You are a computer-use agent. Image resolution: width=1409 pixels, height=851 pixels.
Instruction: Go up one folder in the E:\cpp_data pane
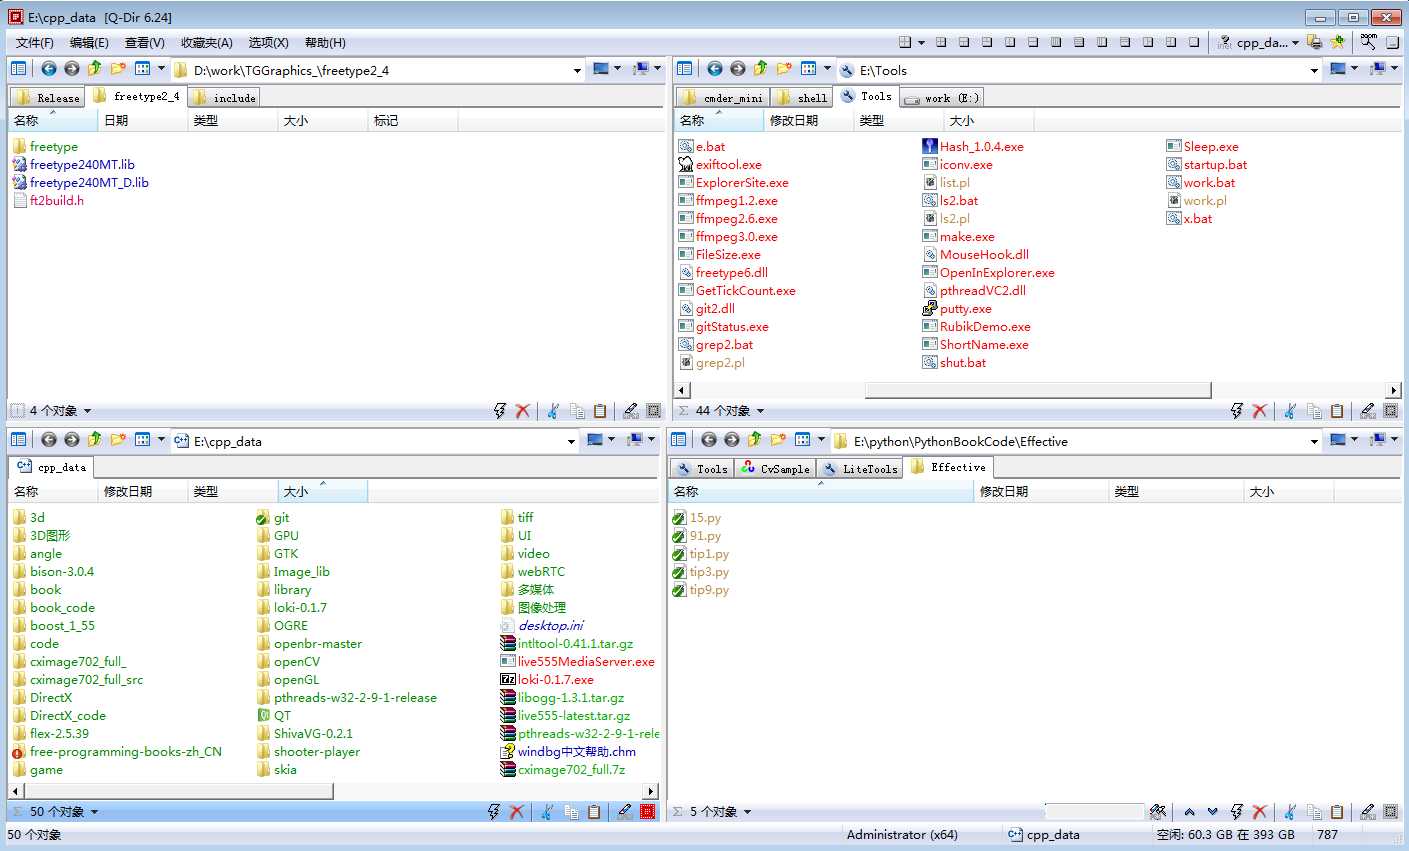click(x=95, y=440)
